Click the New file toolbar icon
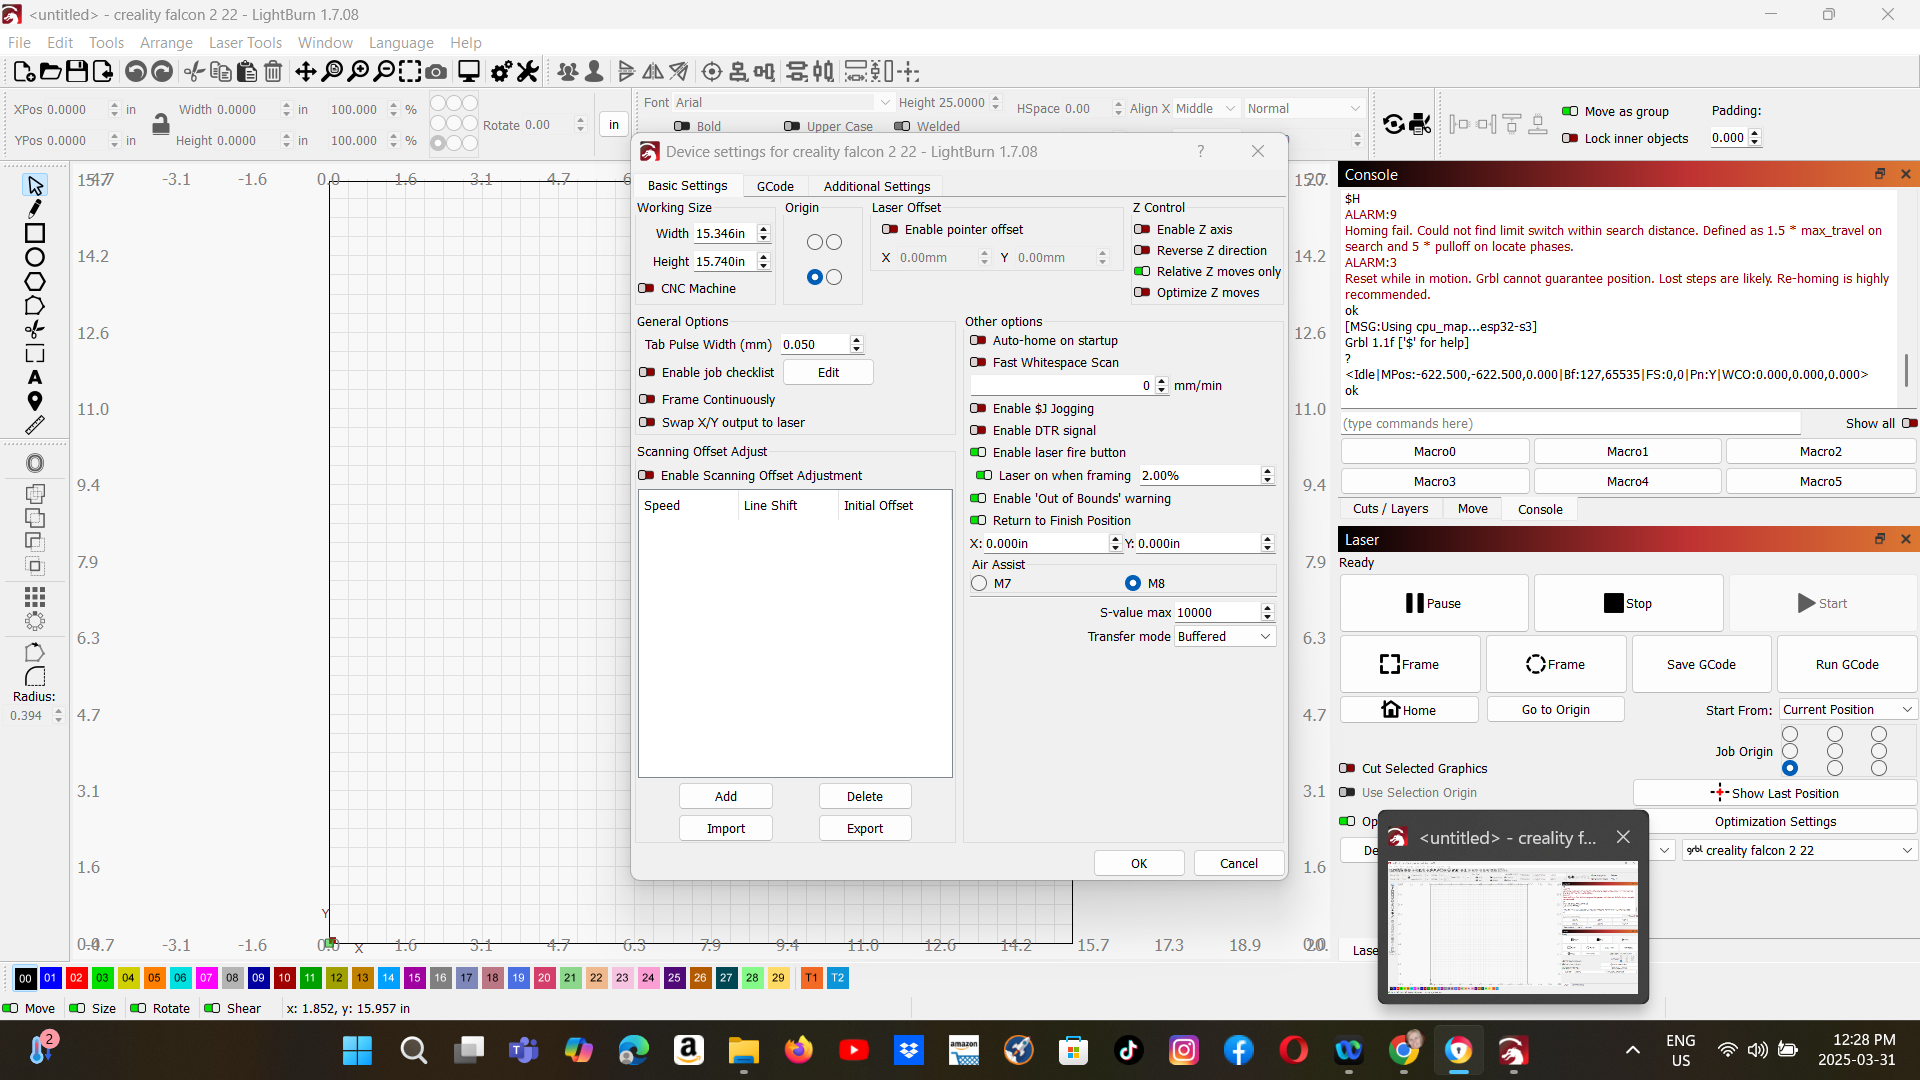The height and width of the screenshot is (1080, 1920). pos(24,71)
